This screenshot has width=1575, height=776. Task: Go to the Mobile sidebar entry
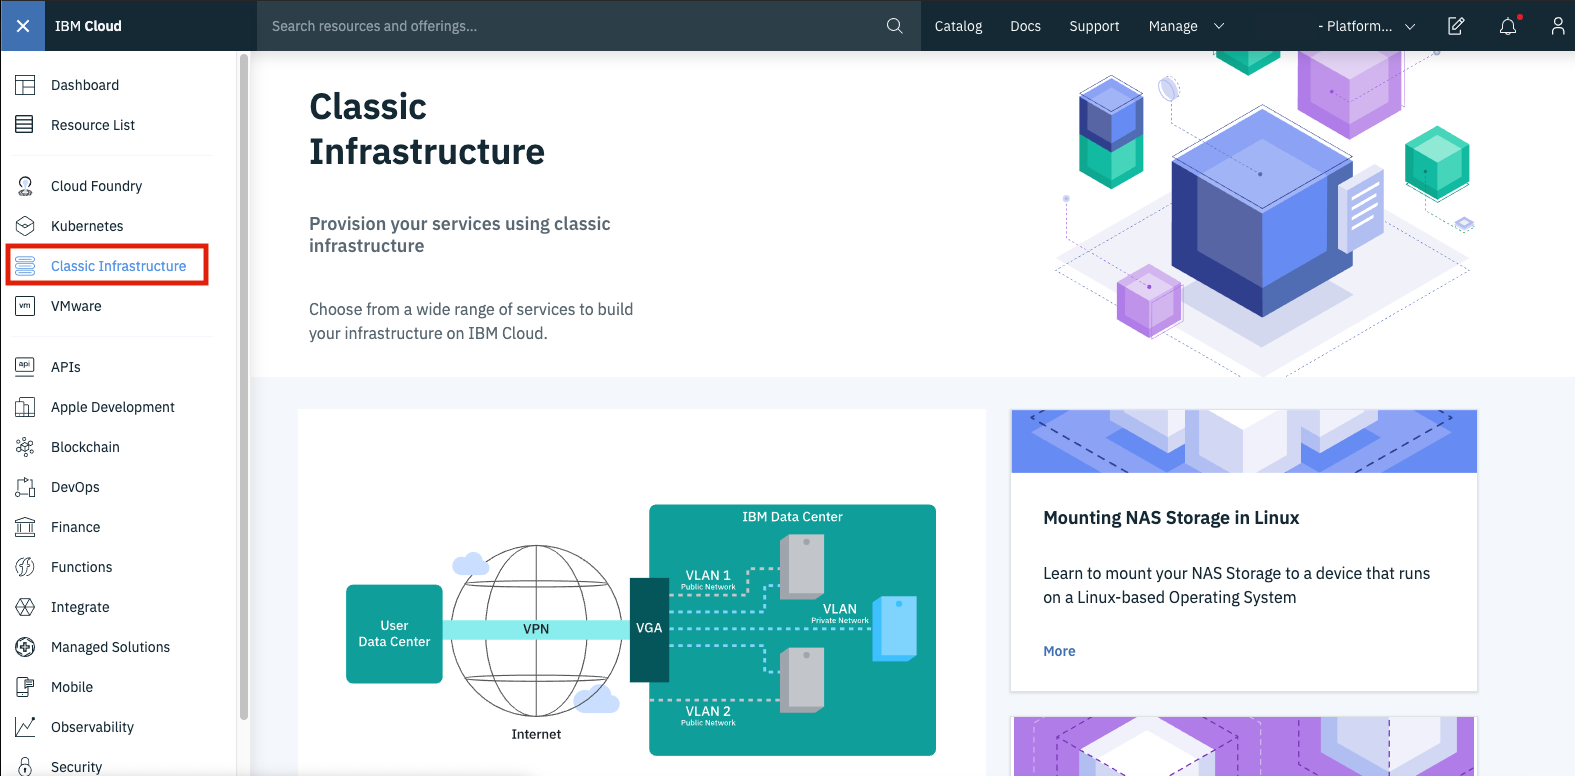click(72, 687)
